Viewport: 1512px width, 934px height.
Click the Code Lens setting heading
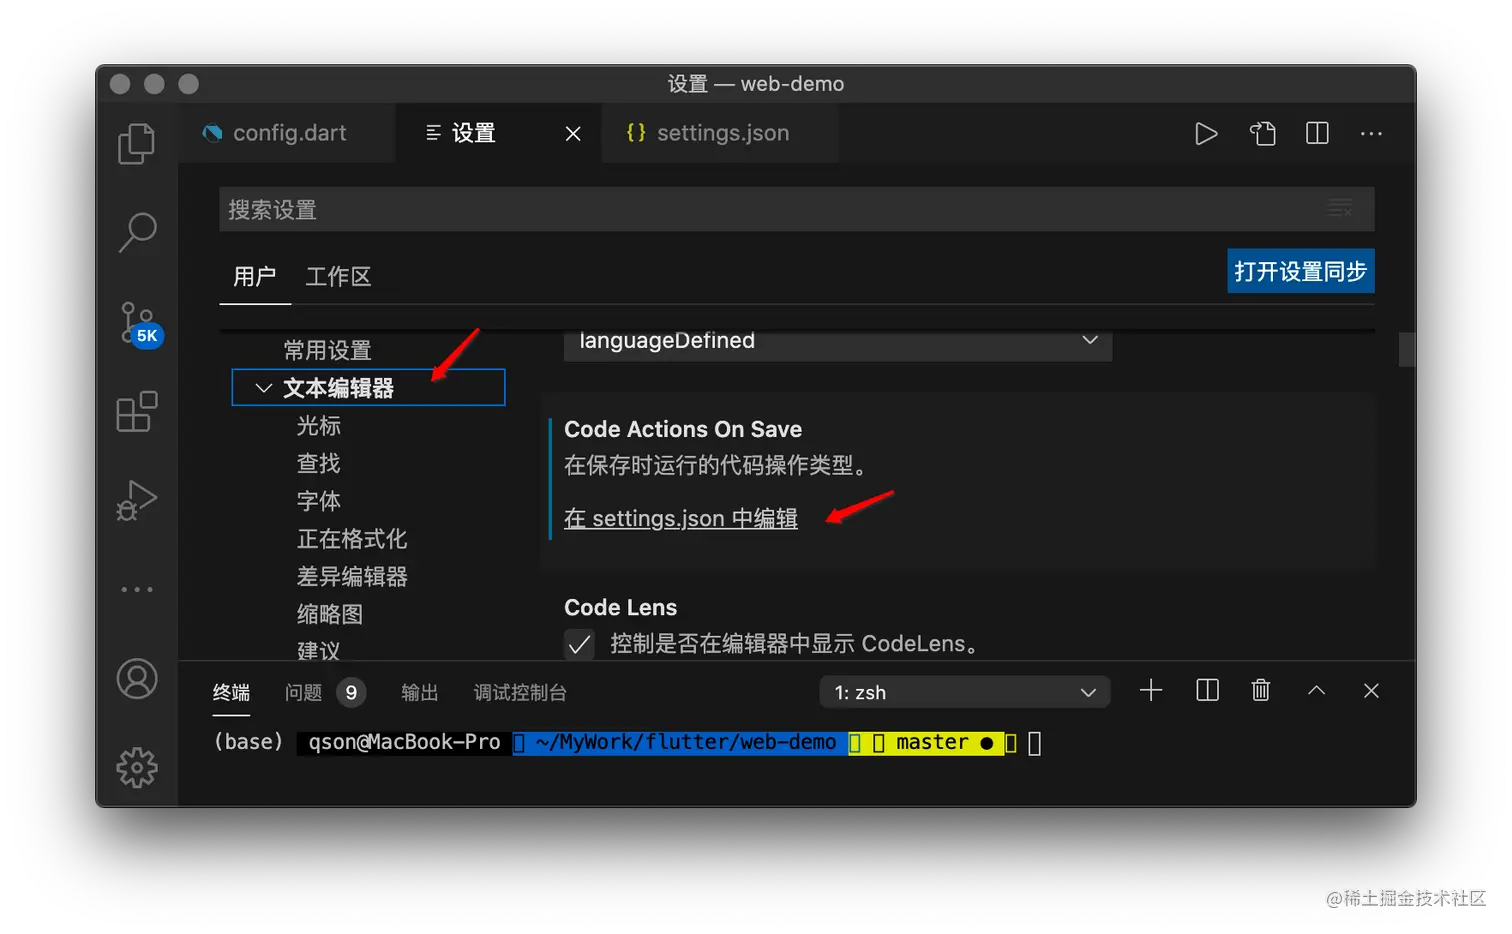coord(620,607)
